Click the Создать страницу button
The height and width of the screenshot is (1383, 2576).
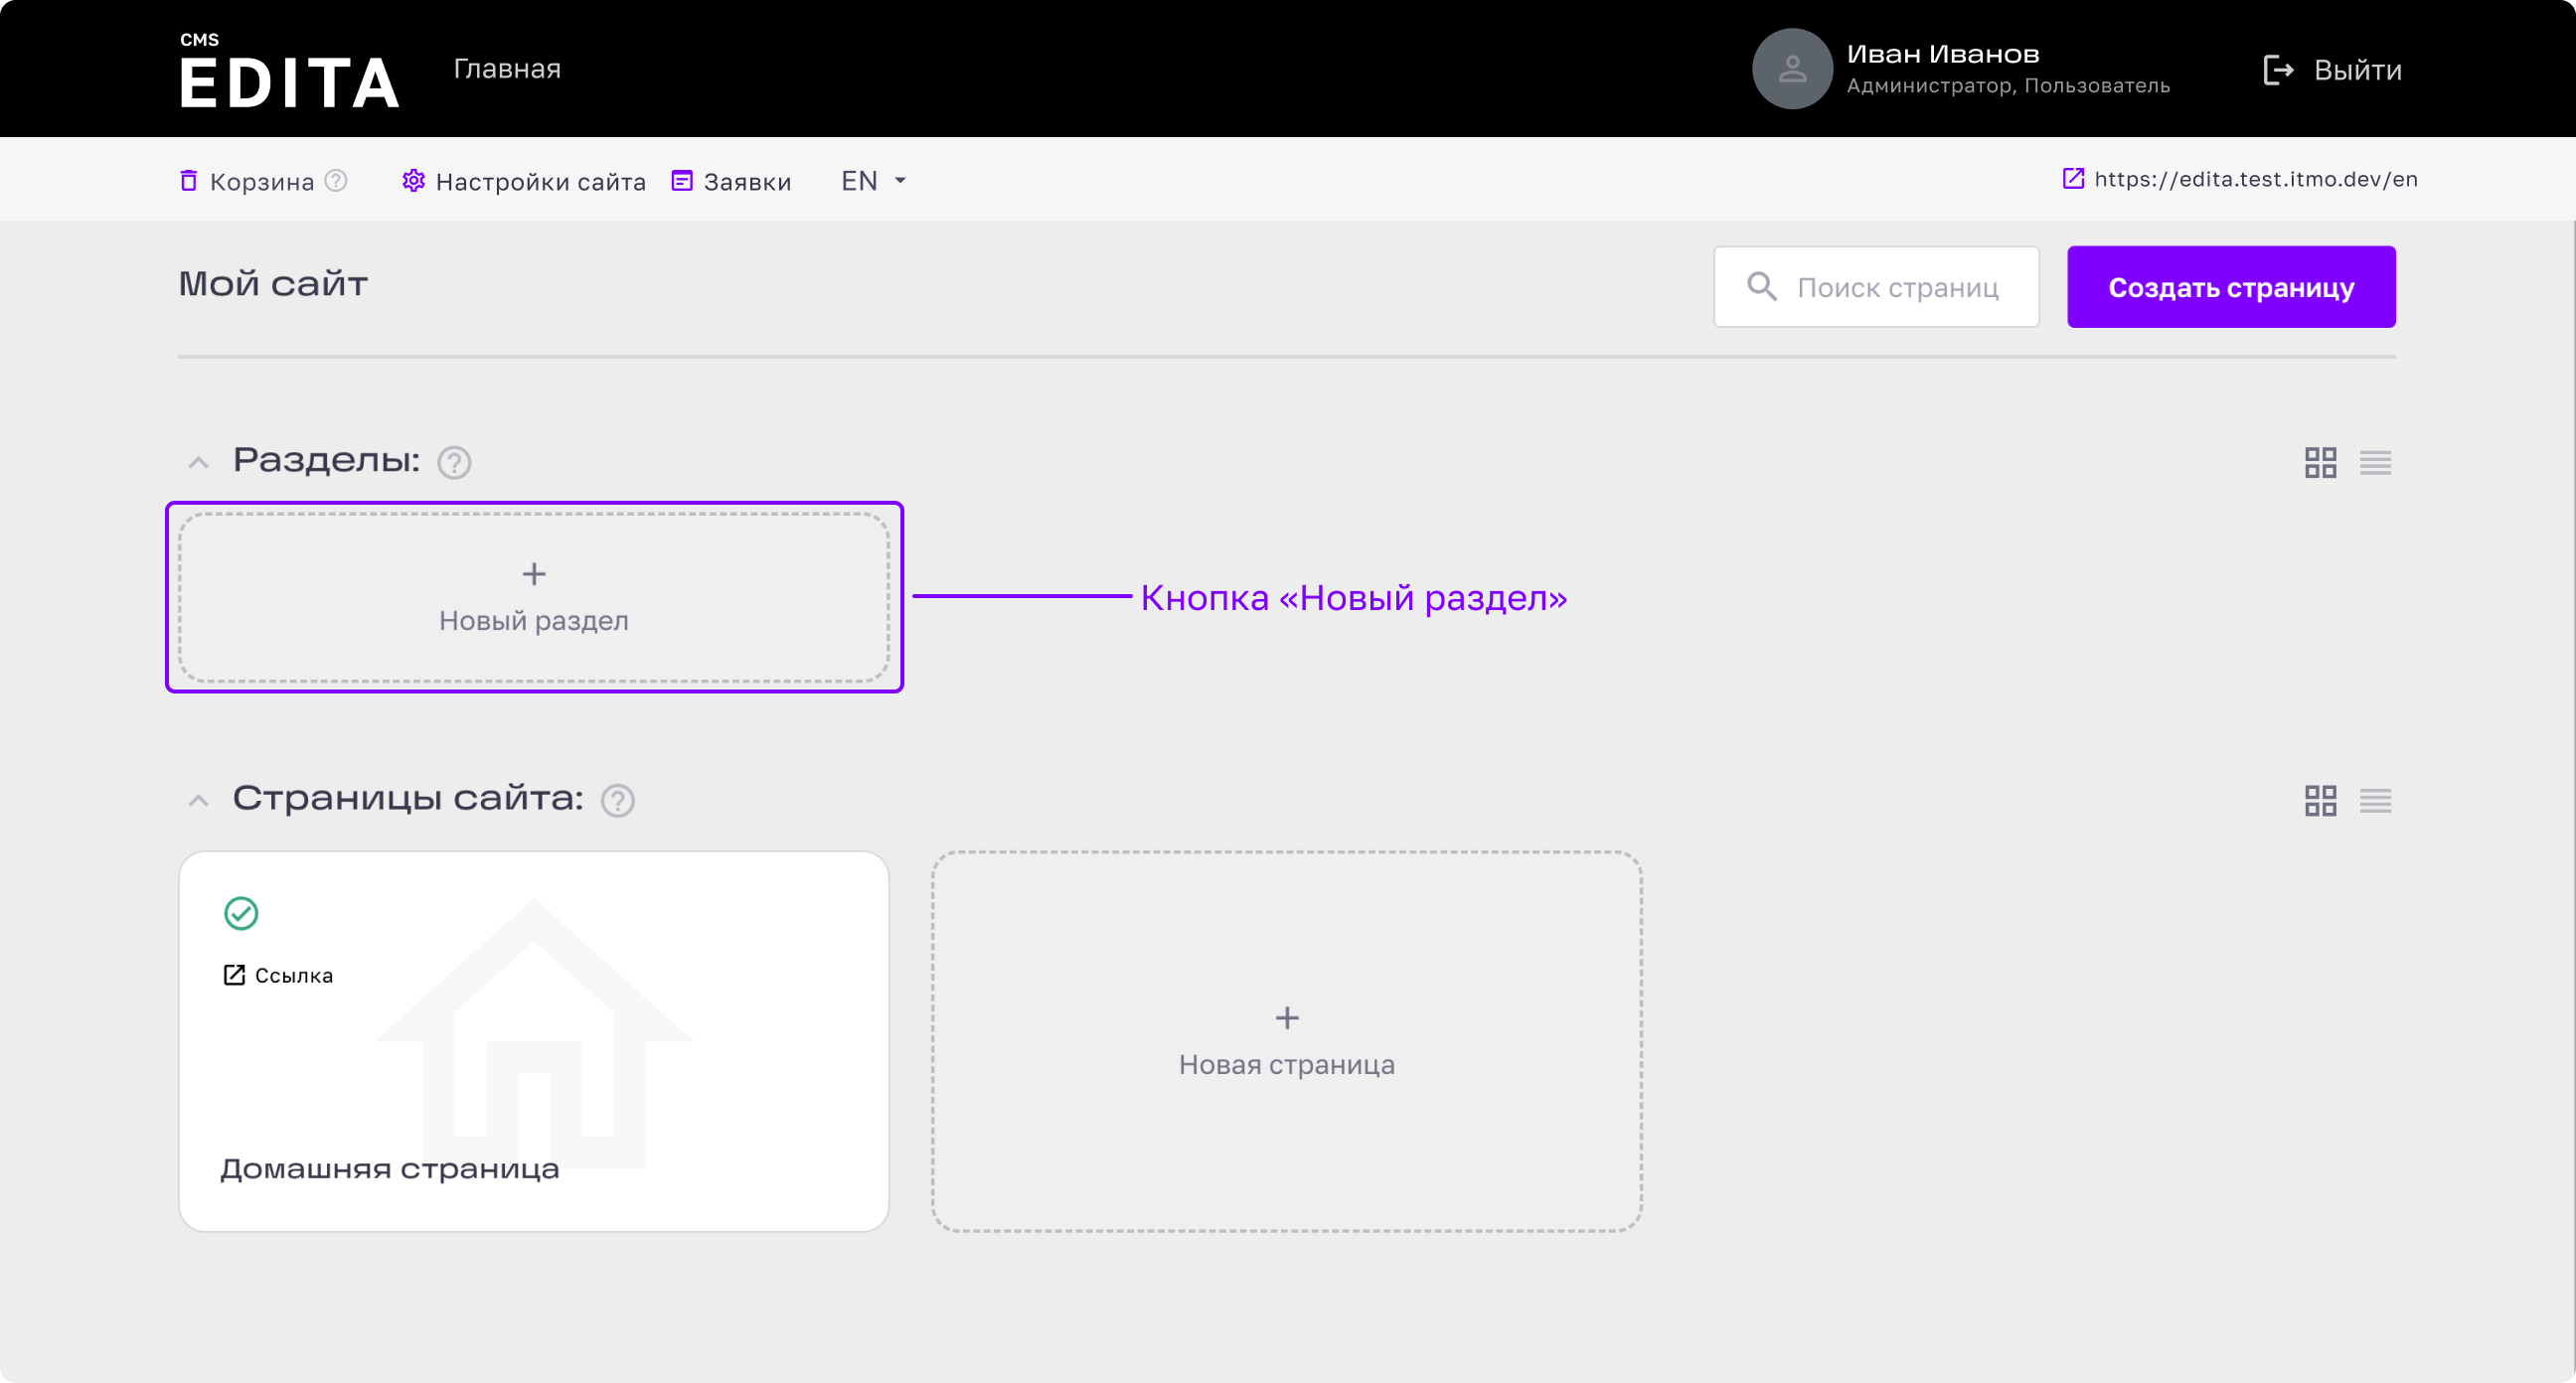point(2231,287)
